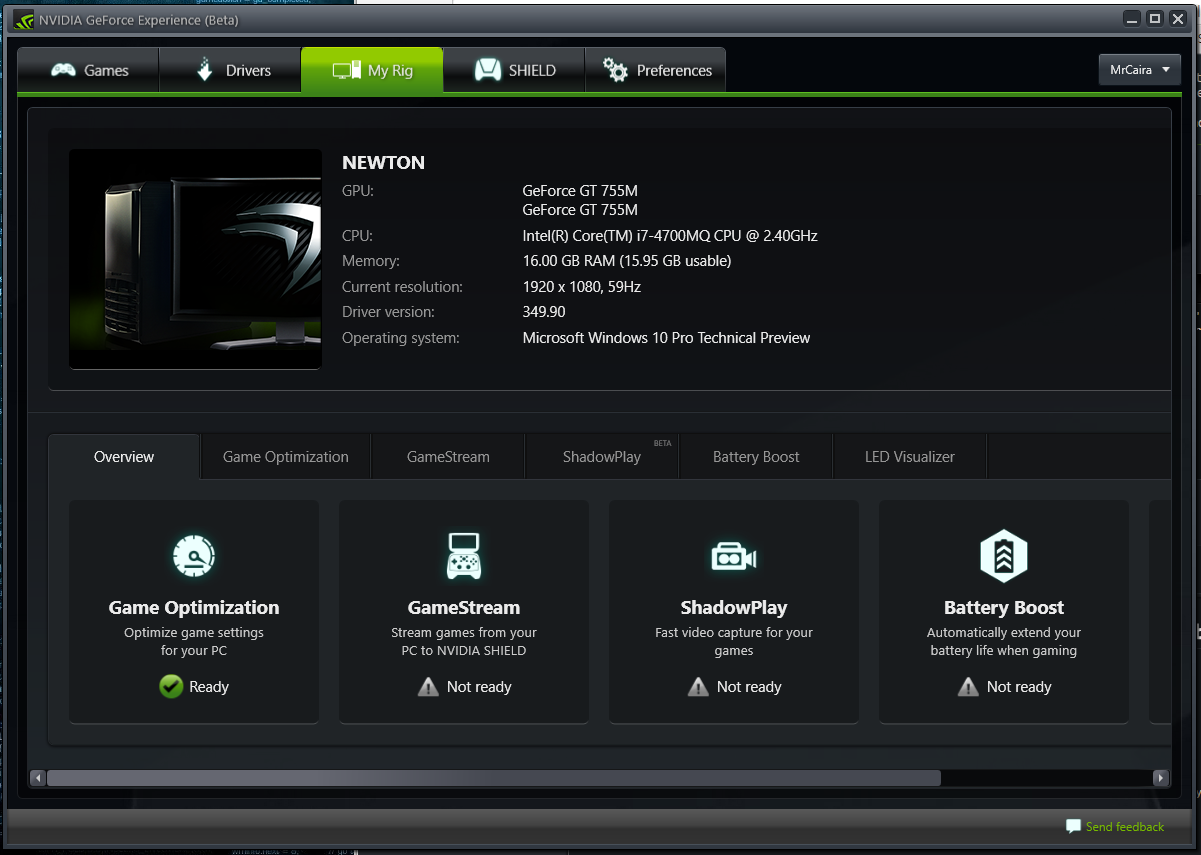Click the PC rig thumbnail image
The height and width of the screenshot is (855, 1201).
(x=195, y=259)
